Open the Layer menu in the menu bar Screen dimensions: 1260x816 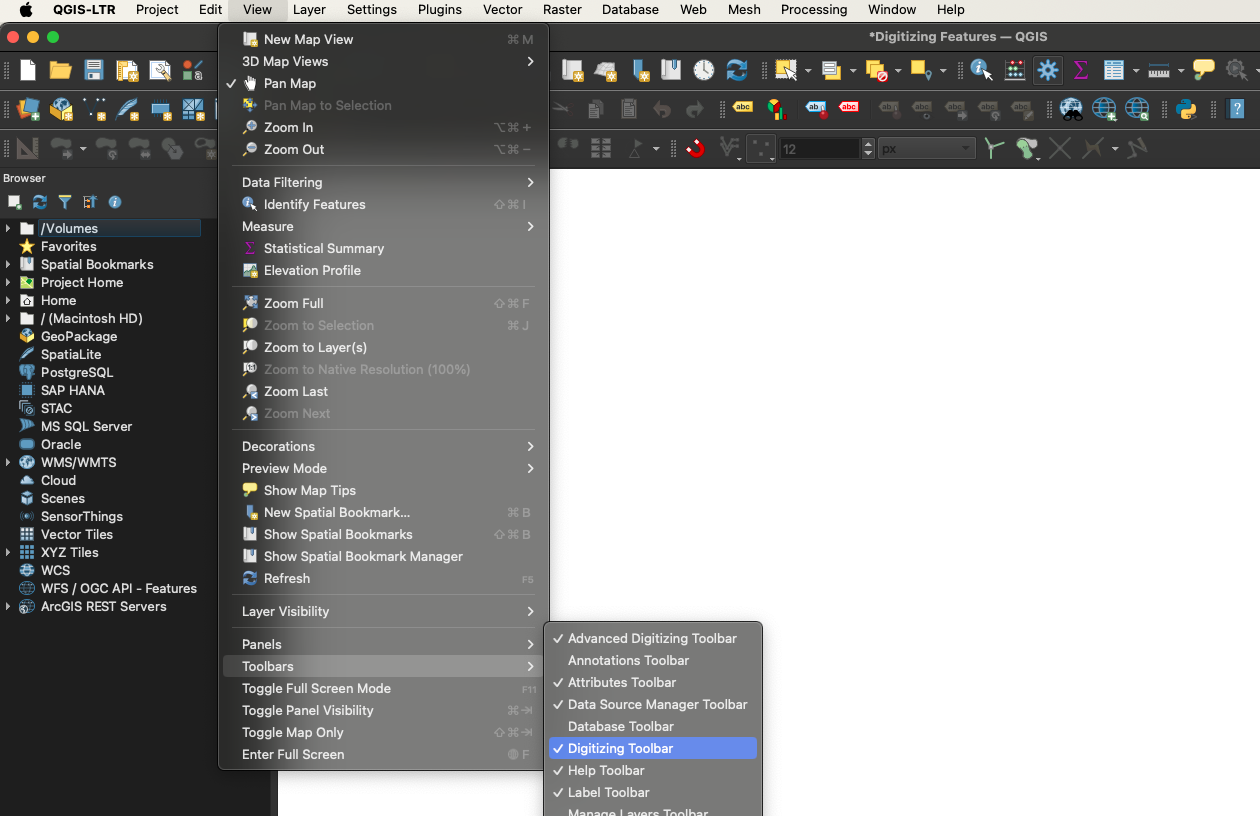[x=309, y=9]
